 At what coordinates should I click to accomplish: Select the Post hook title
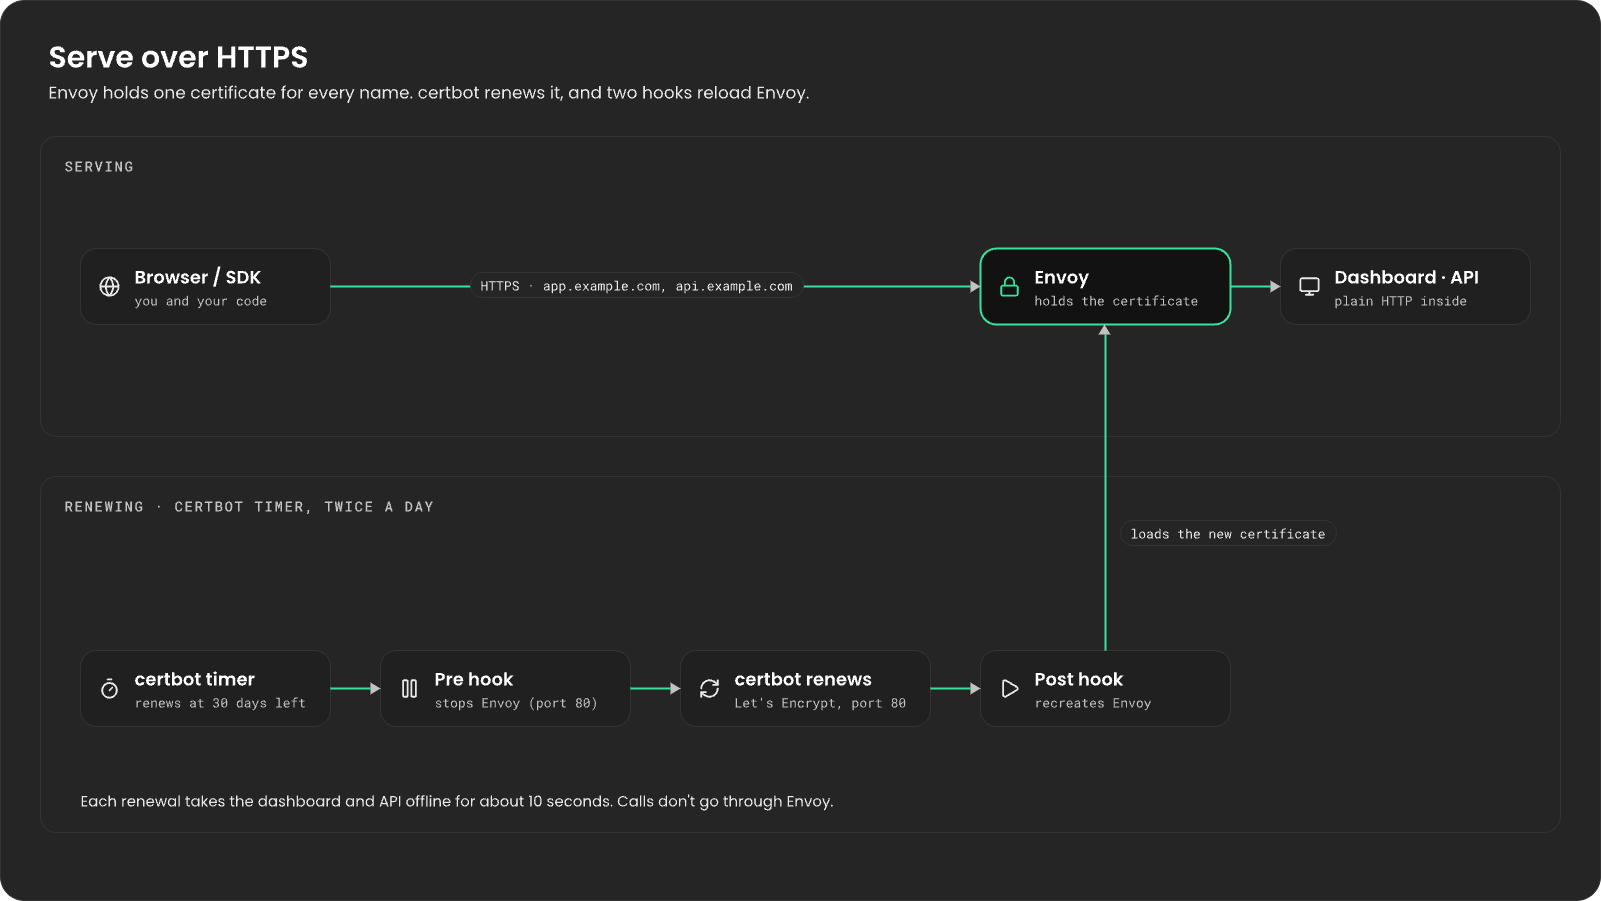point(1079,679)
